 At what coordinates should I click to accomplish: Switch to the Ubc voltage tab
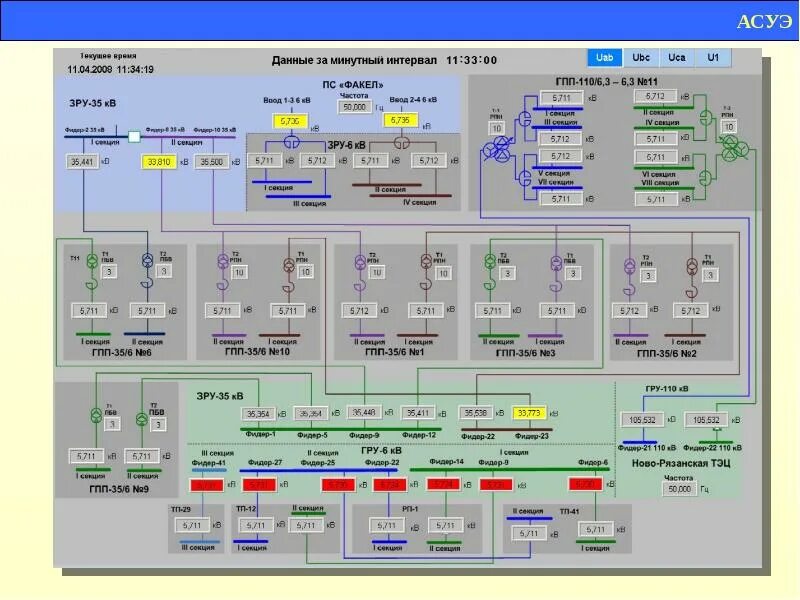641,58
